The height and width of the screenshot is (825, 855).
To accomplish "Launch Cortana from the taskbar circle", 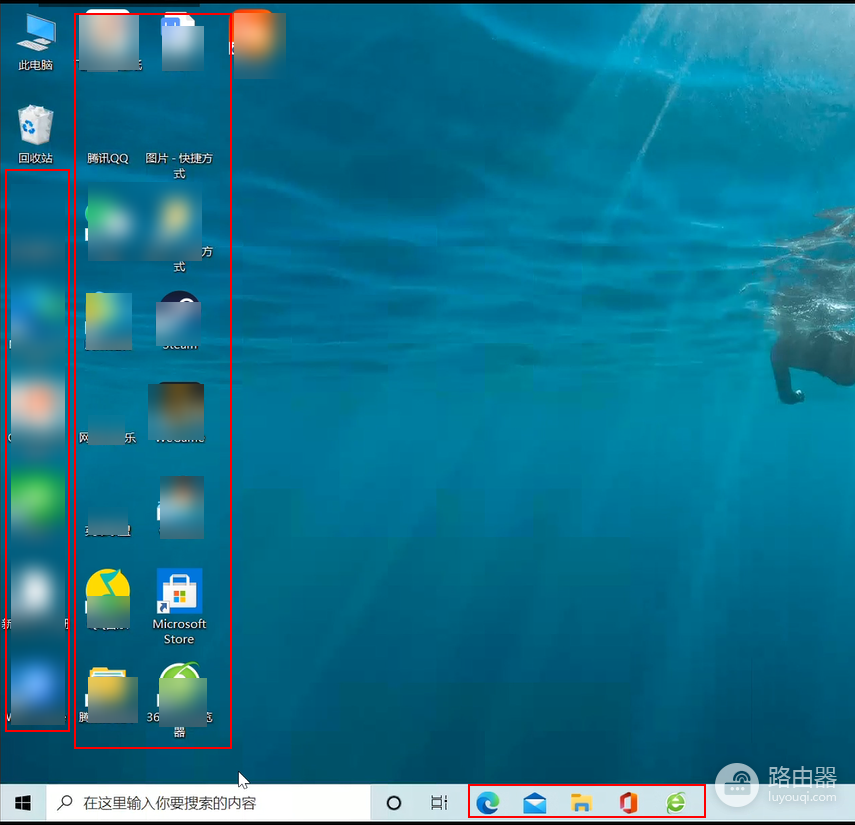I will click(394, 803).
